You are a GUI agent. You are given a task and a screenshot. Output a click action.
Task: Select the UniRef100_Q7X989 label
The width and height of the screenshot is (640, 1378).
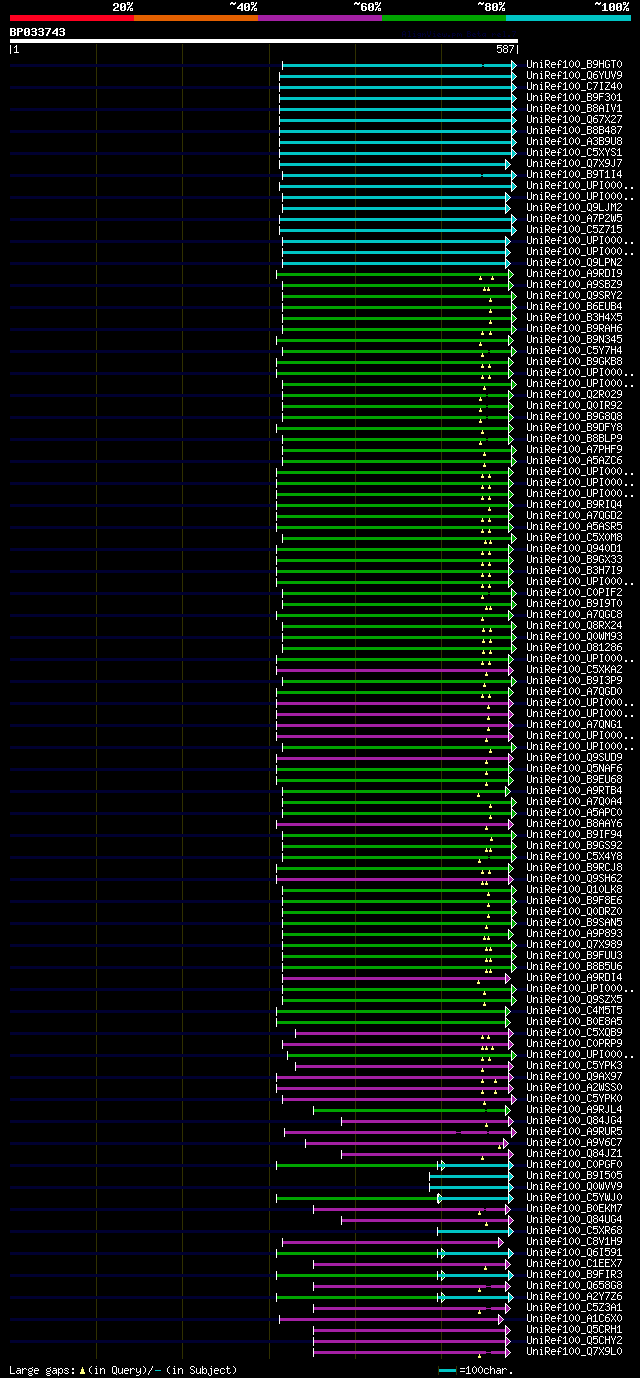point(573,944)
